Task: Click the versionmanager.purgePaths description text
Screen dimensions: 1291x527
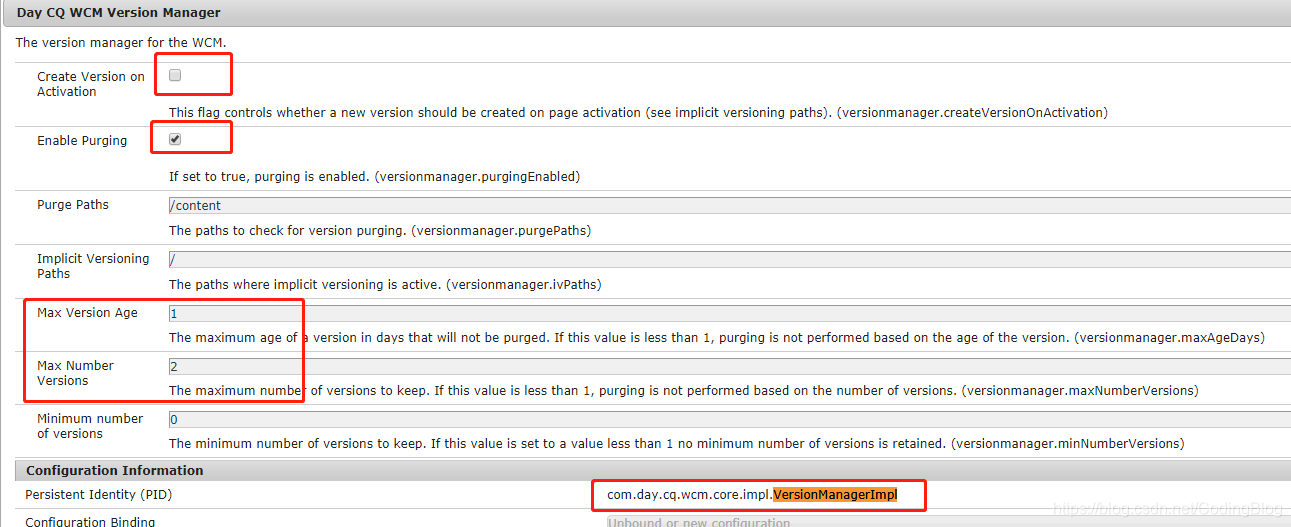Action: coord(380,231)
